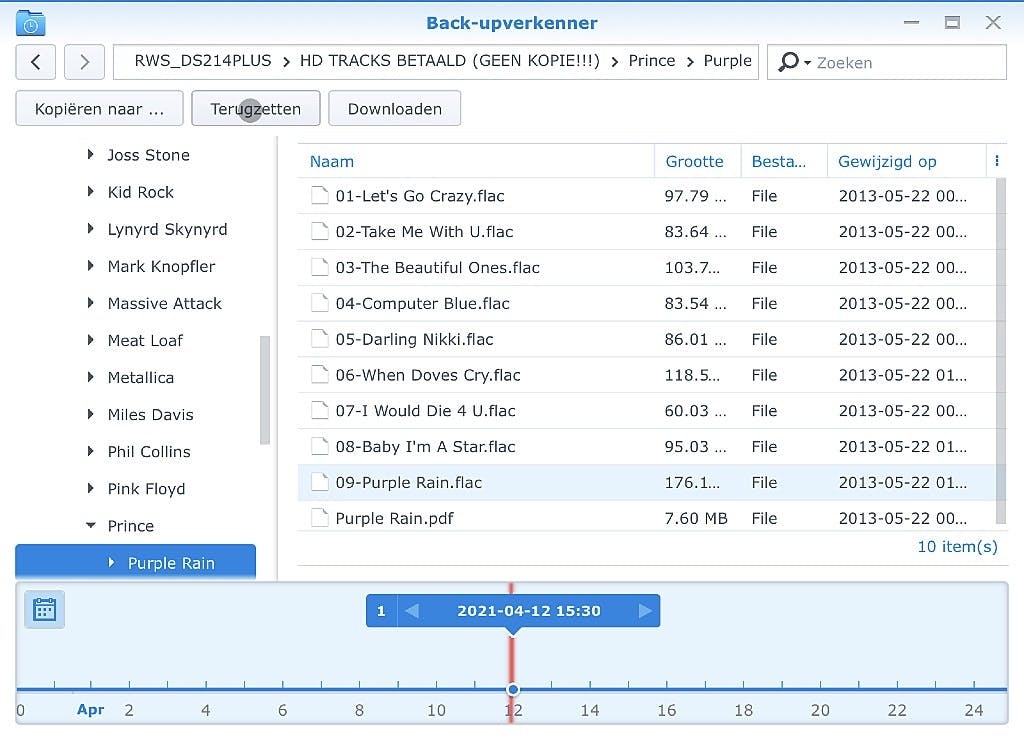Open column options three-dot menu
Image resolution: width=1024 pixels, height=740 pixels.
pyautogui.click(x=997, y=161)
